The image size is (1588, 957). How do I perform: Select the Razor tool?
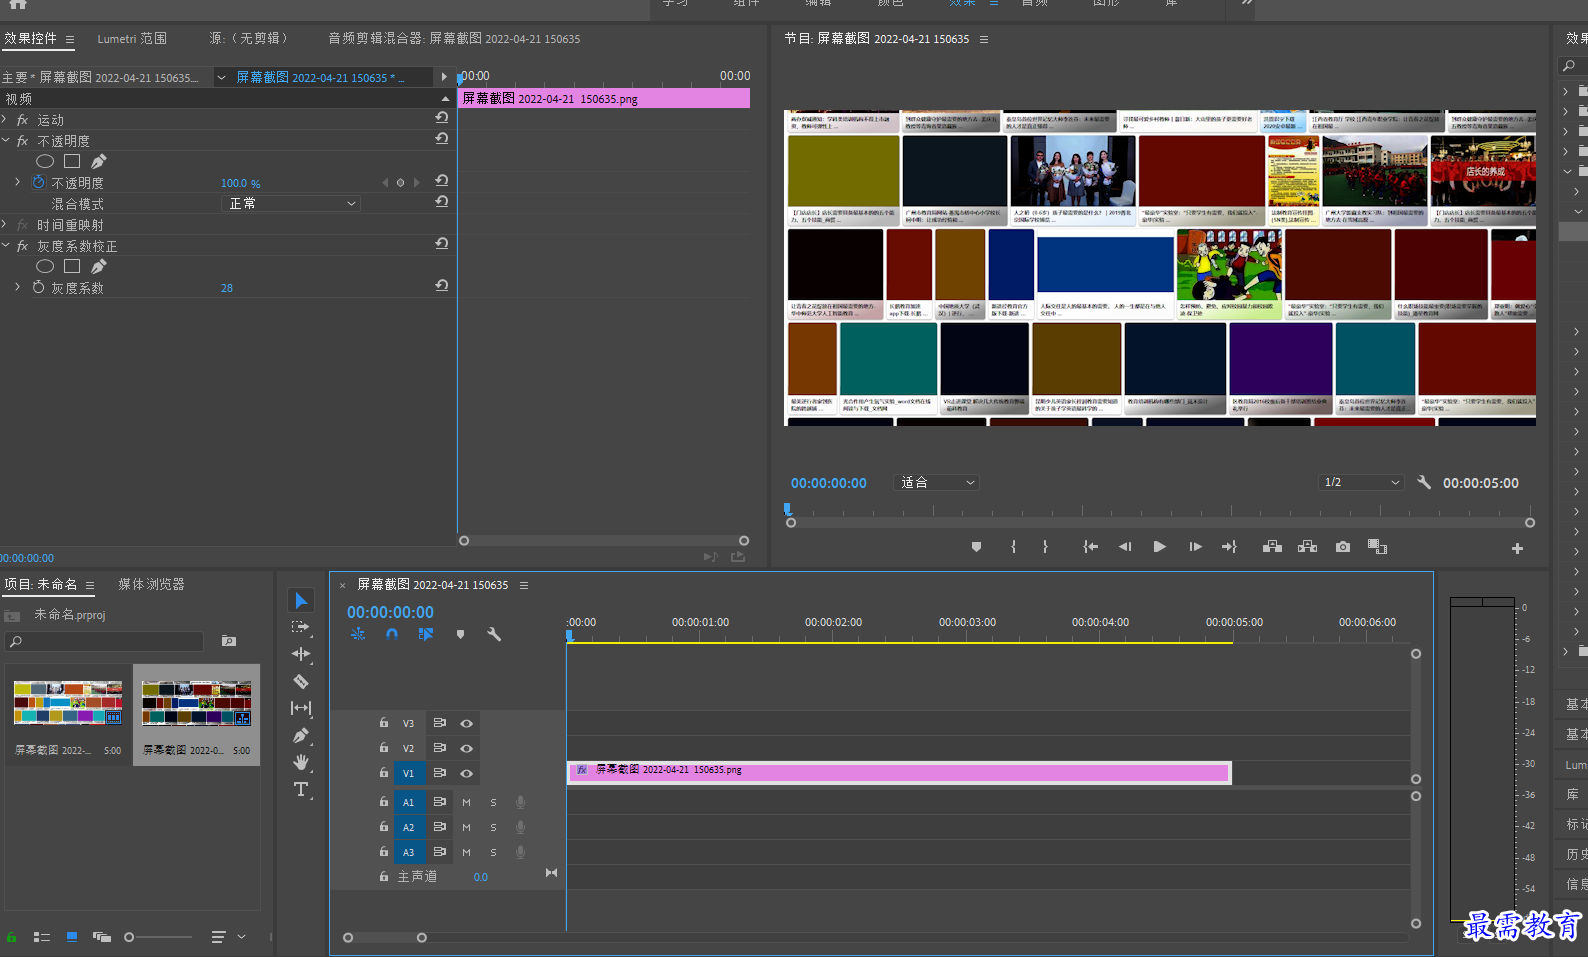tap(301, 681)
